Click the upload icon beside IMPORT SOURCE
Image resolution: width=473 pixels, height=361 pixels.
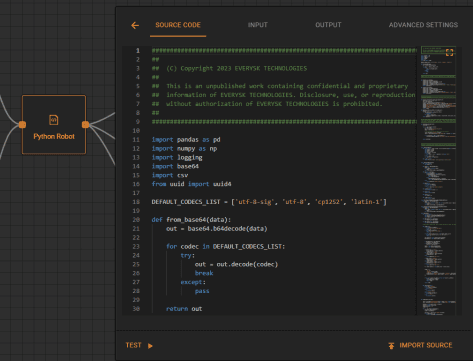(391, 346)
